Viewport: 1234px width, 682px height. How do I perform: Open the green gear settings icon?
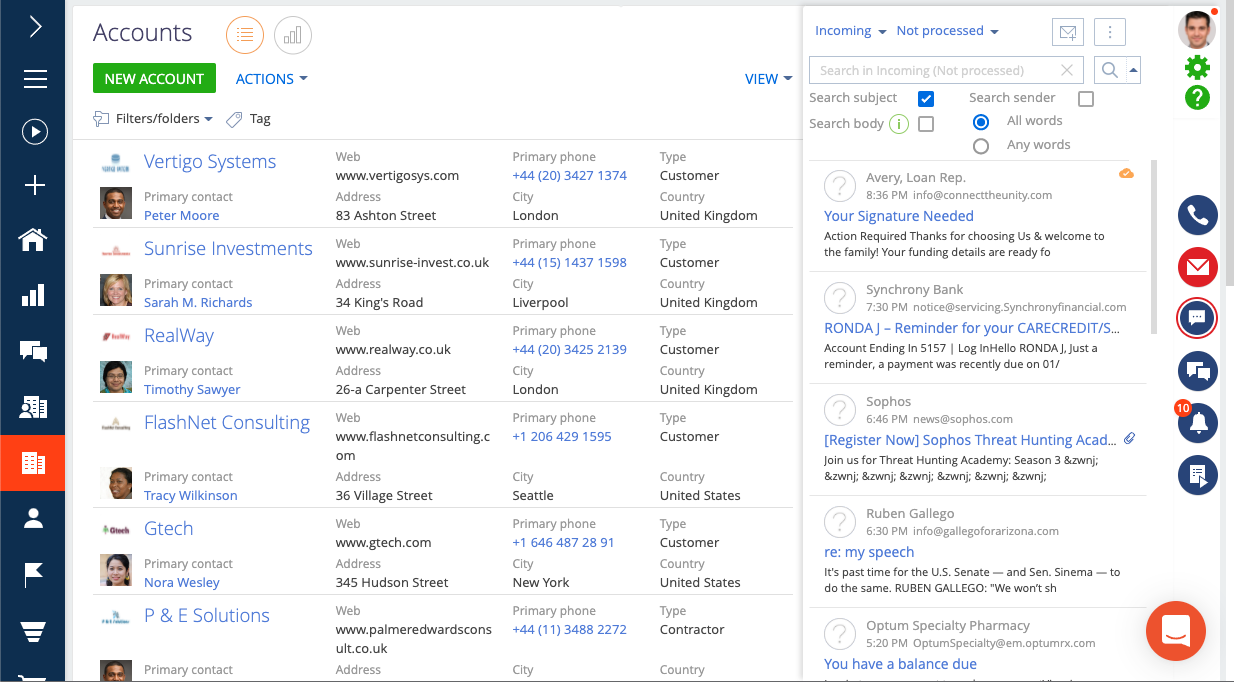[1197, 68]
